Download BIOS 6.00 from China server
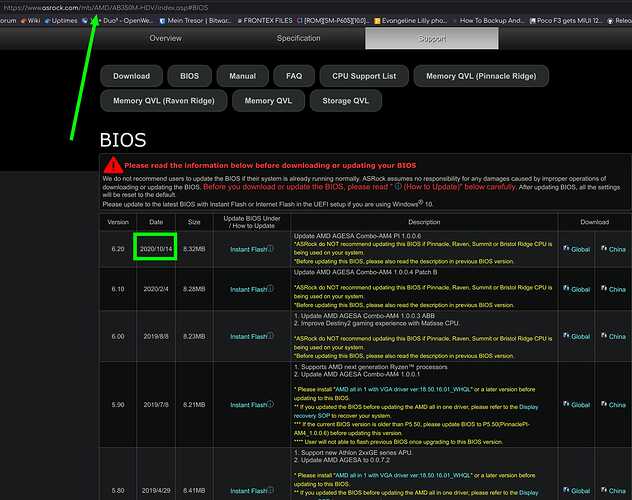Screen dimensions: 632x500 pyautogui.click(x=613, y=336)
